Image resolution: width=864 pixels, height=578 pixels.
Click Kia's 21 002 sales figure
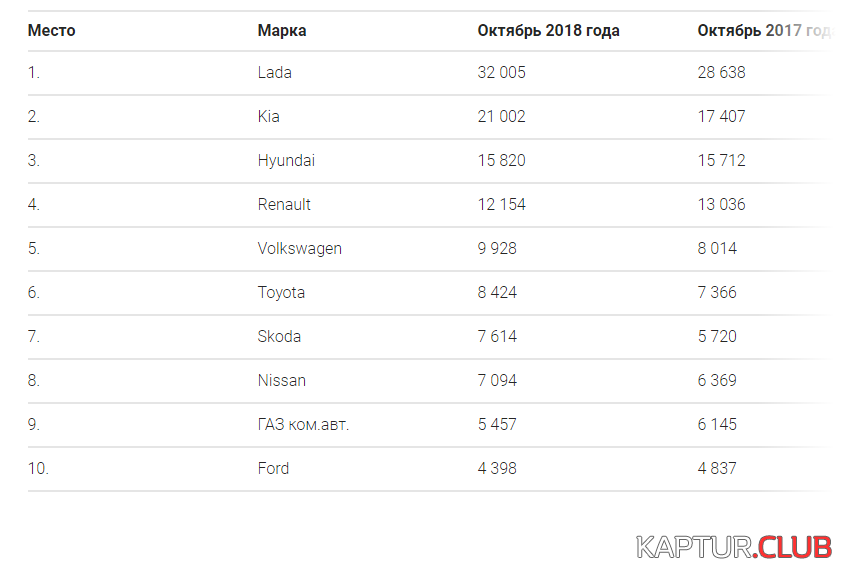[x=501, y=116]
